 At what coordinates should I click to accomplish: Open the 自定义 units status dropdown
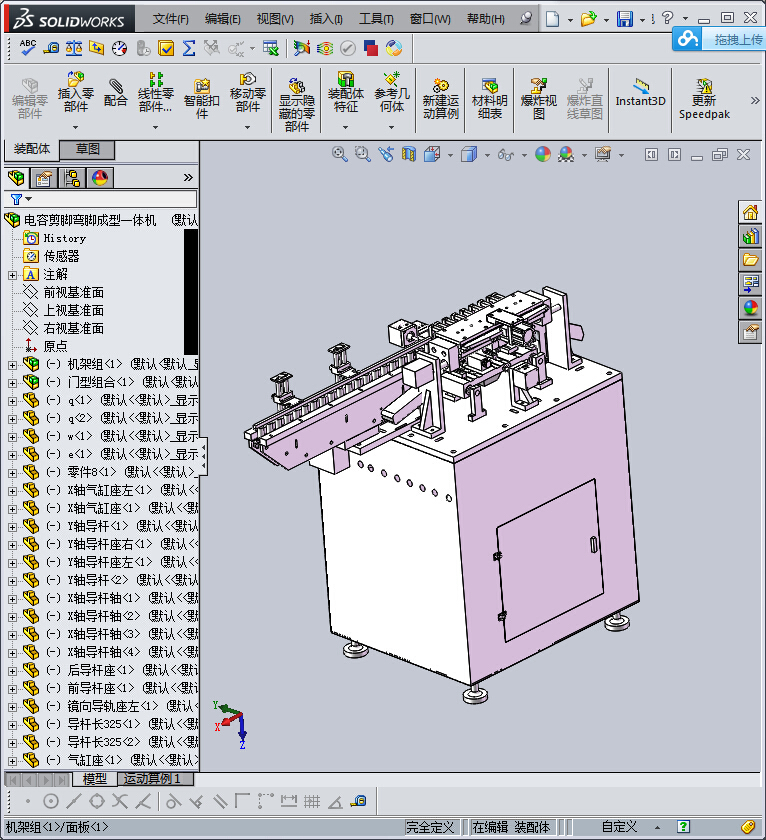point(630,827)
